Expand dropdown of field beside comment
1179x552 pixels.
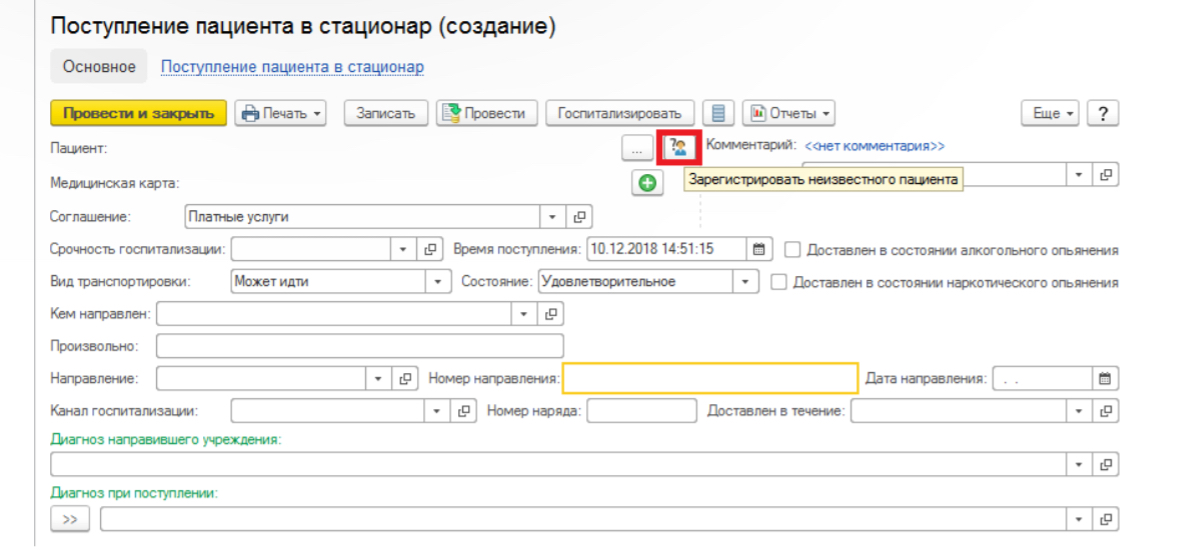pyautogui.click(x=1079, y=174)
